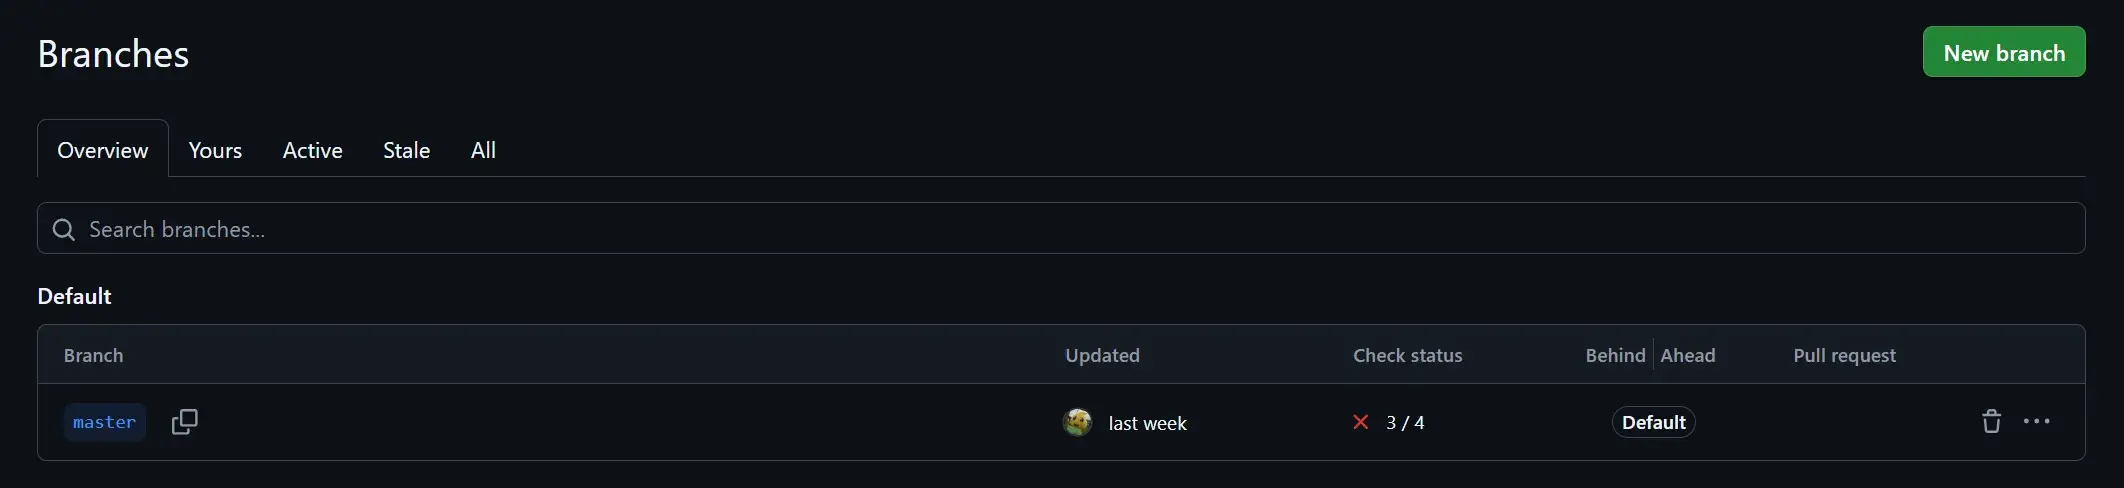Image resolution: width=2124 pixels, height=488 pixels.
Task: Switch to the Yours tab
Action: click(215, 150)
